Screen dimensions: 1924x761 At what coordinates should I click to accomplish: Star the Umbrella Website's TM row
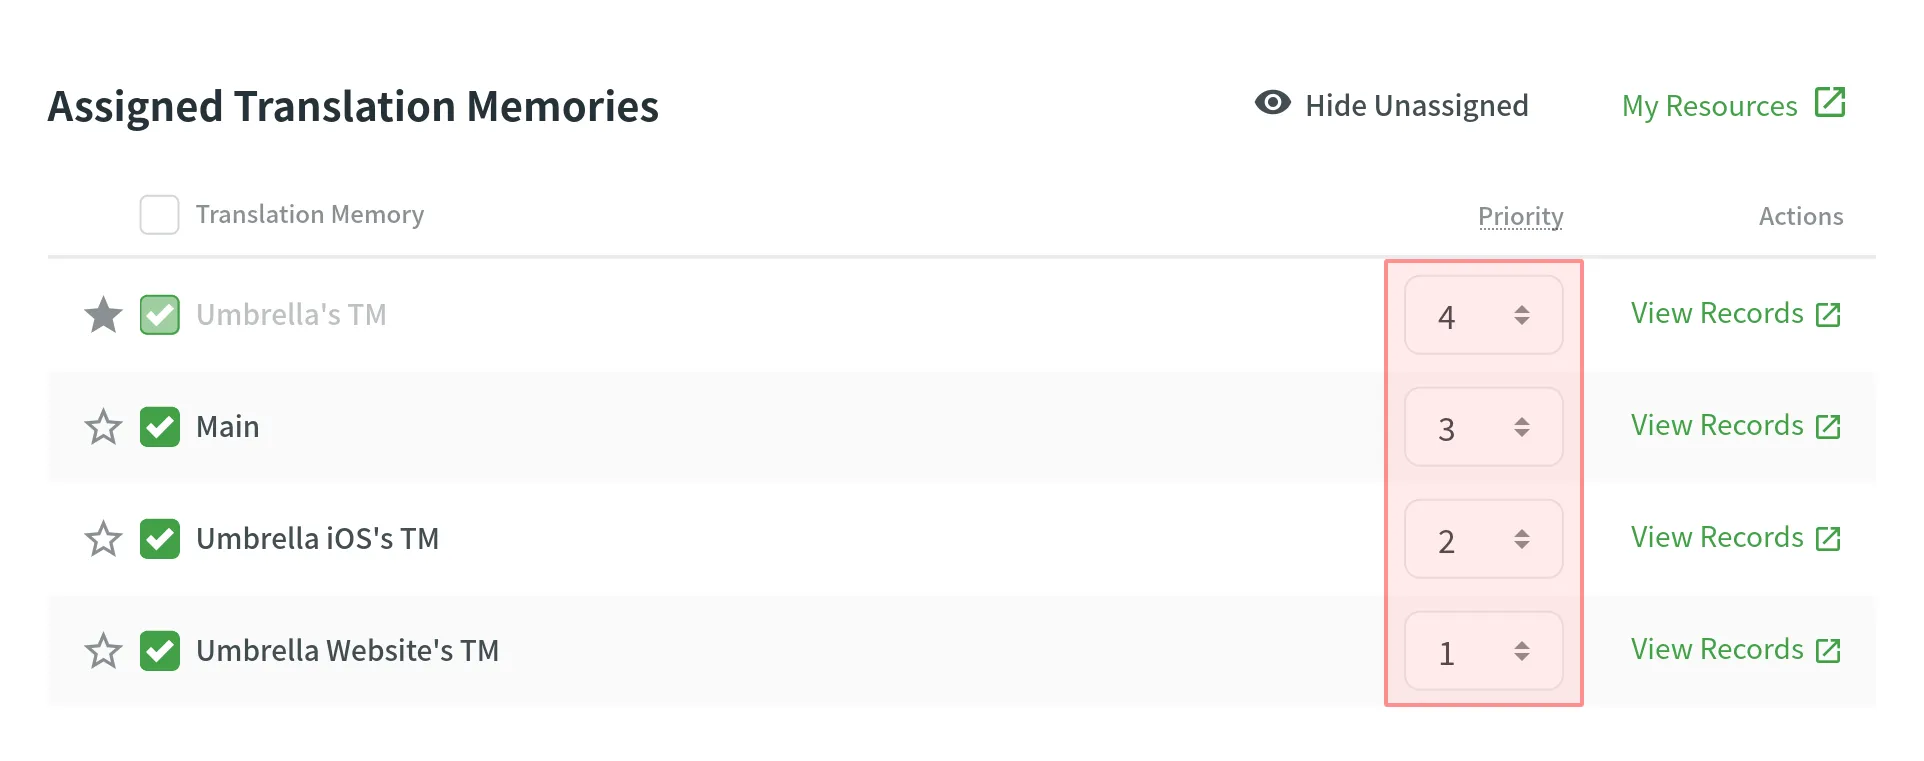103,651
